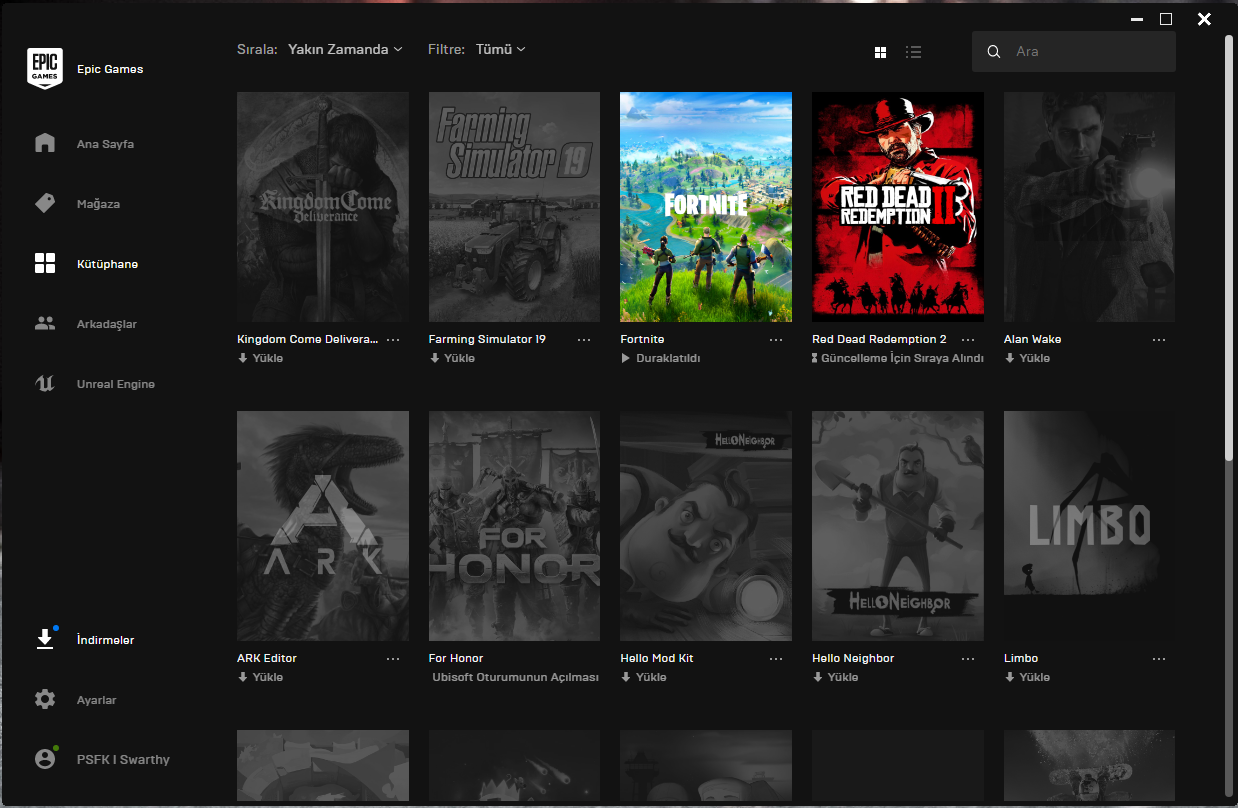
Task: Select the Hello Mod Kit cover
Action: pyautogui.click(x=706, y=526)
